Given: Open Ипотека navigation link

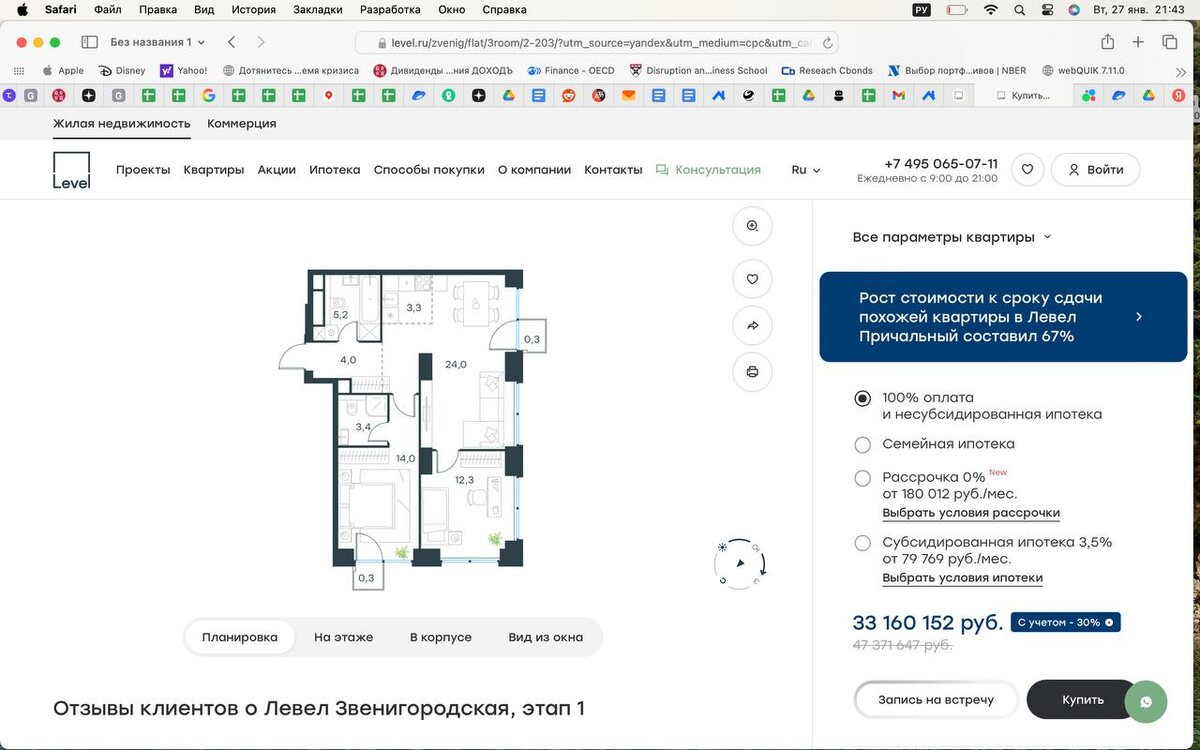Looking at the screenshot, I should tap(335, 170).
